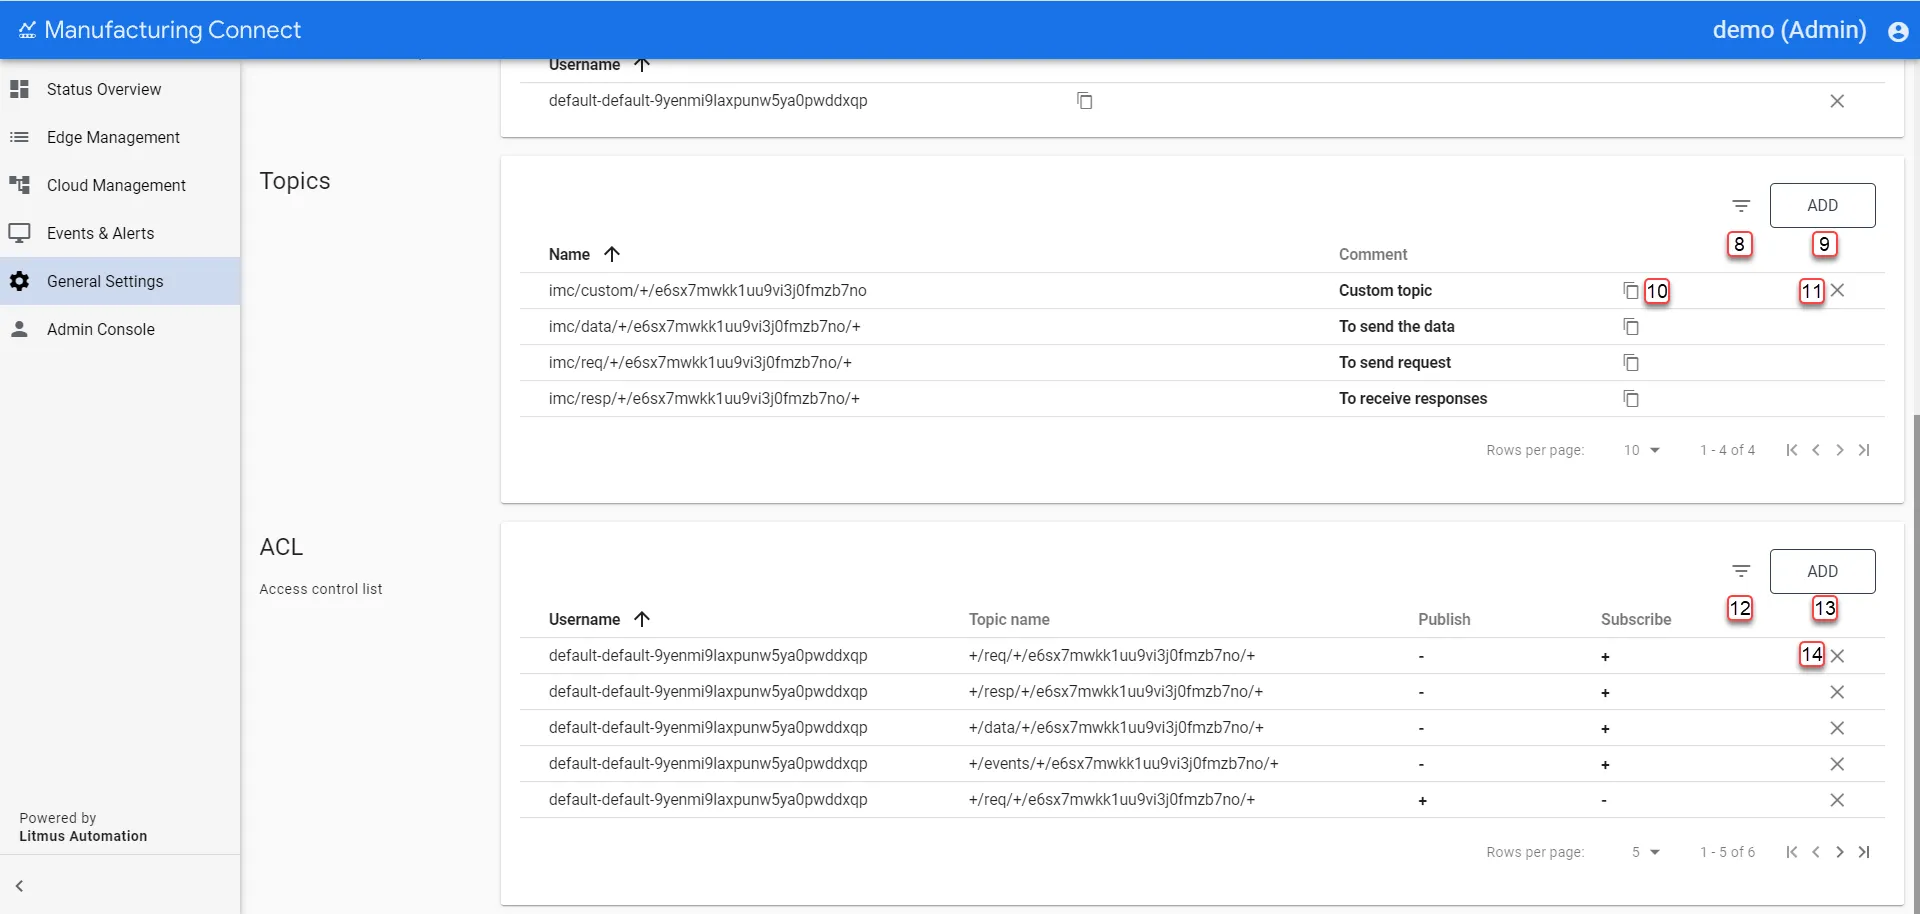Go to next page of Topics table
This screenshot has height=914, width=1920.
point(1839,450)
